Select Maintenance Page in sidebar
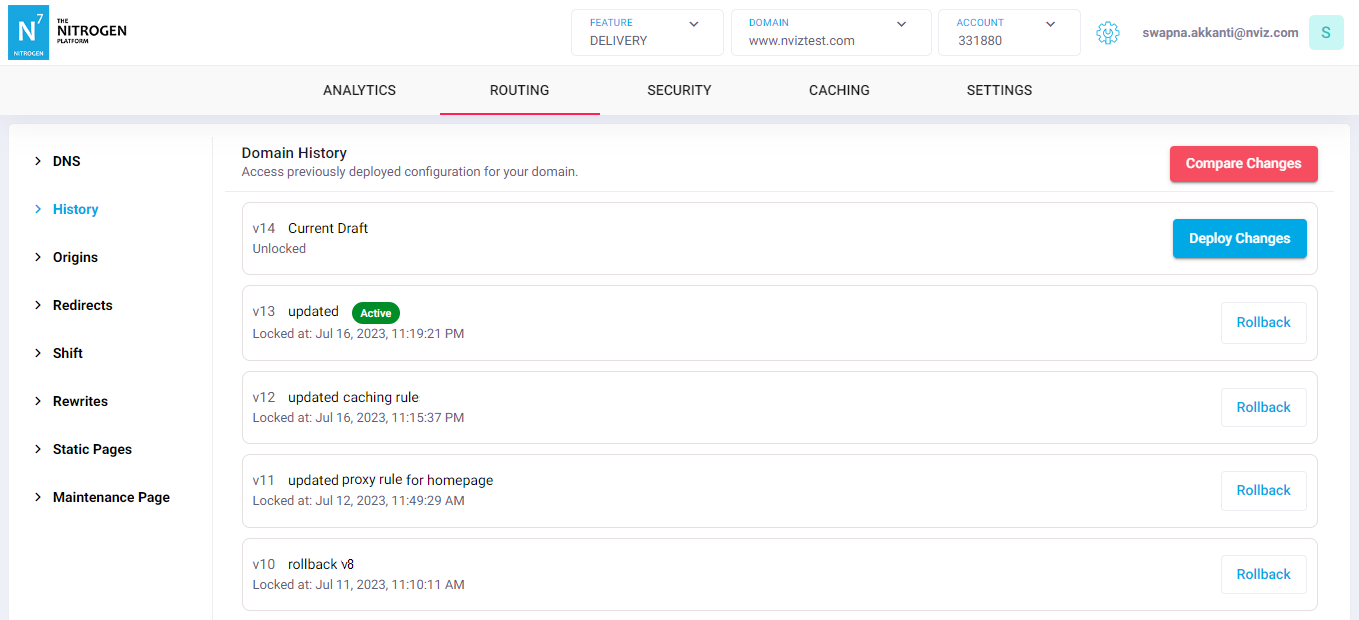 pos(111,497)
